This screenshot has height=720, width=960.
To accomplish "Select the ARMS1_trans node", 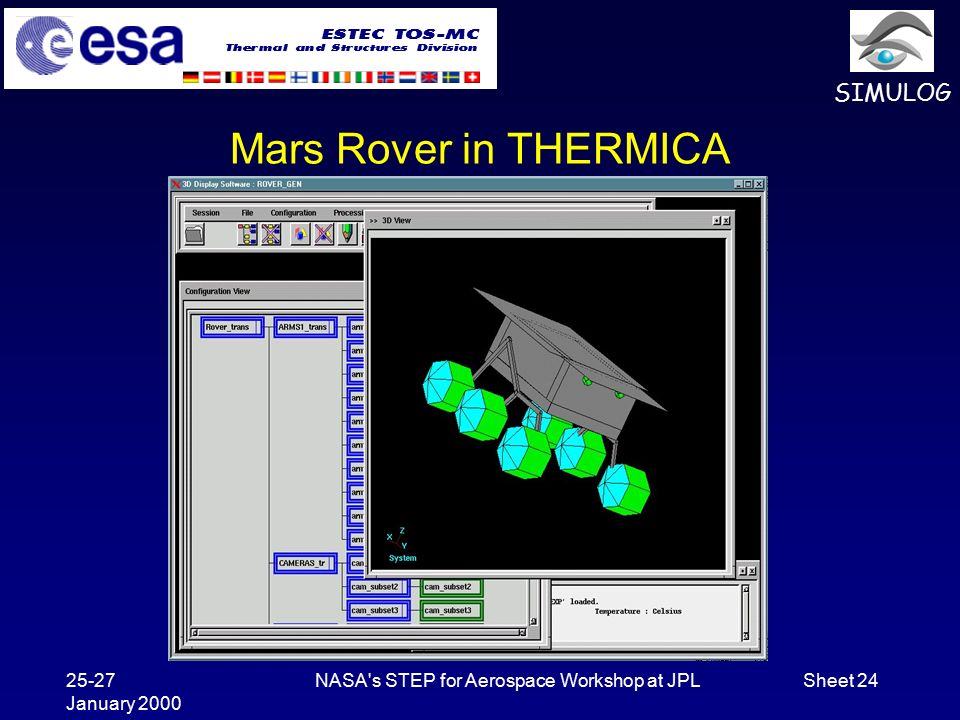I will pos(305,327).
